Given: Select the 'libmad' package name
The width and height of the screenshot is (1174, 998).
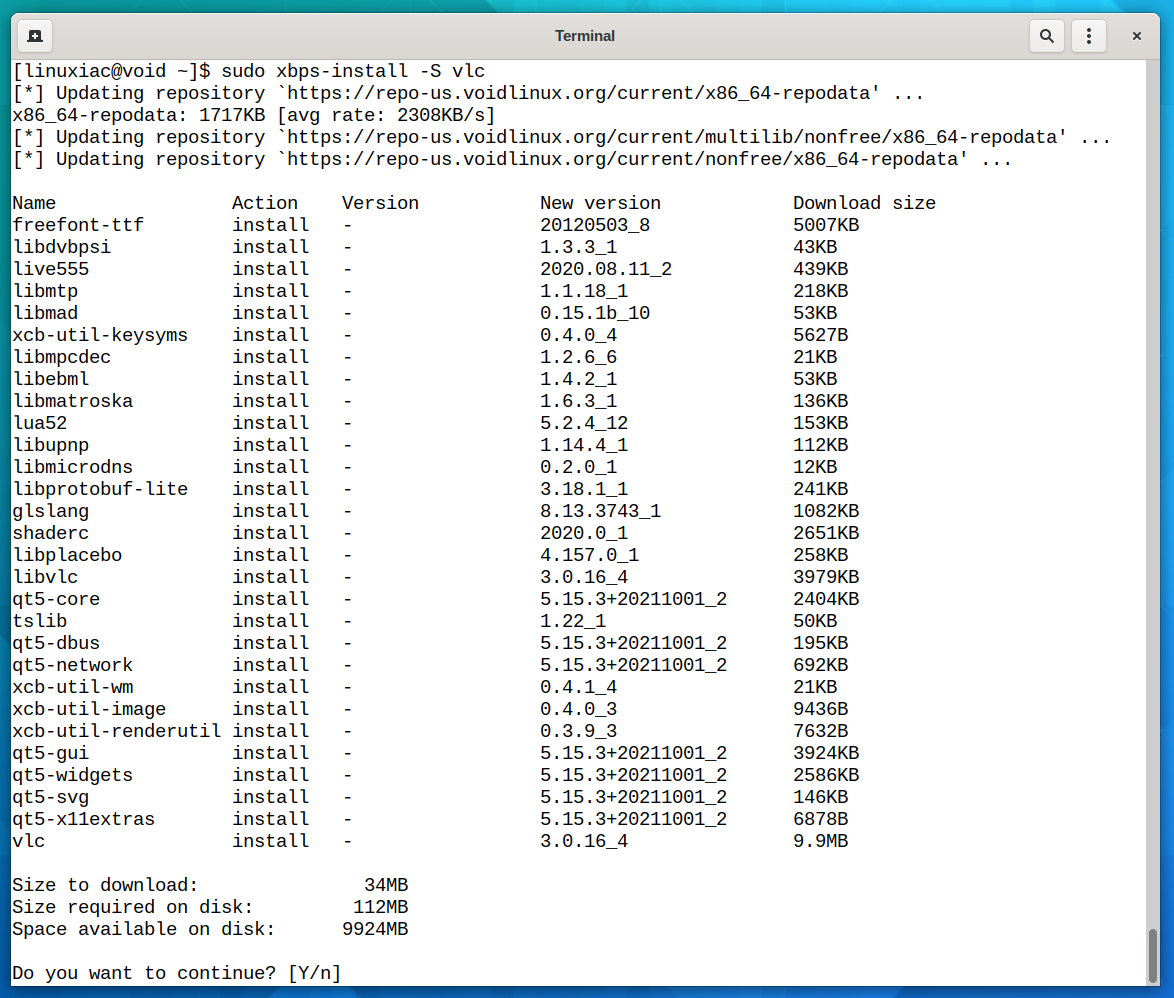Looking at the screenshot, I should 45,313.
